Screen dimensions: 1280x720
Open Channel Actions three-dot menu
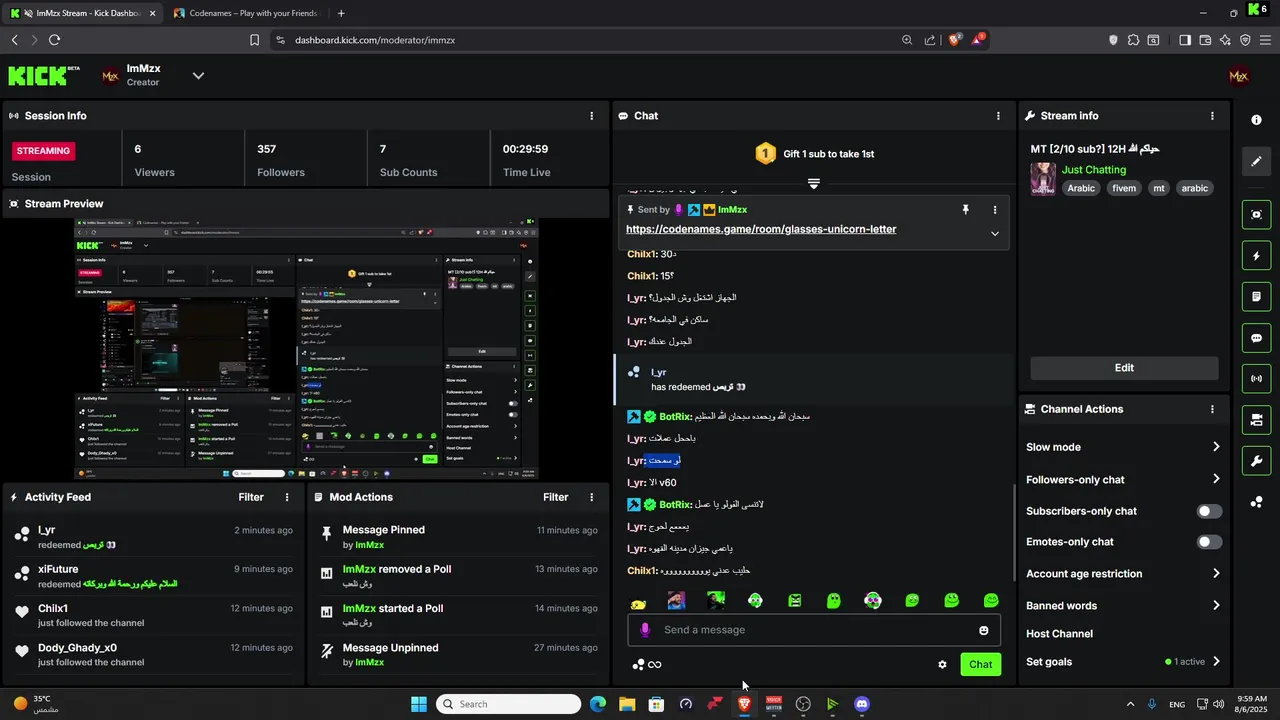1212,409
